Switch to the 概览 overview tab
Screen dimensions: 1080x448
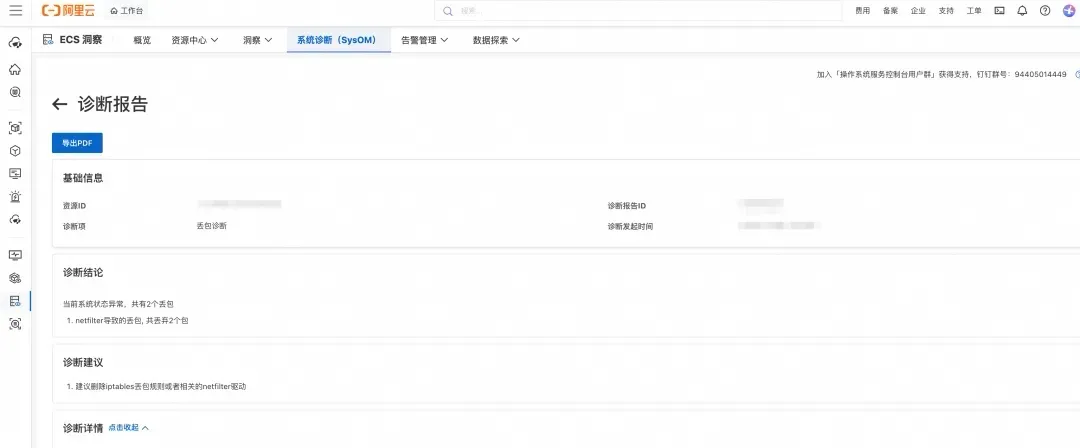(142, 40)
